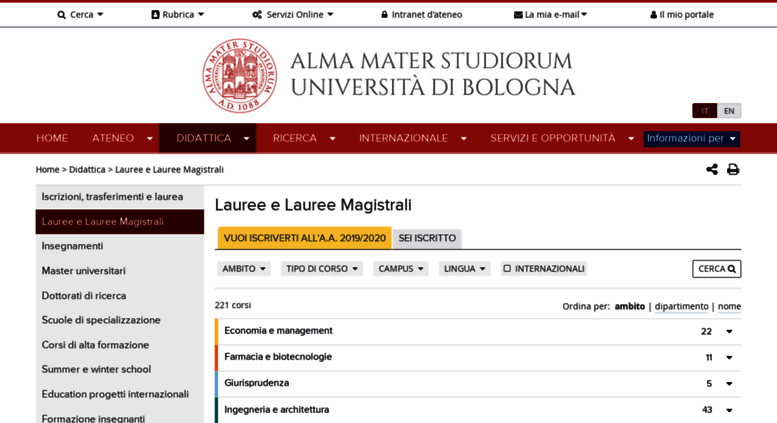Click the CERCA search button
Image resolution: width=777 pixels, height=423 pixels.
717,269
